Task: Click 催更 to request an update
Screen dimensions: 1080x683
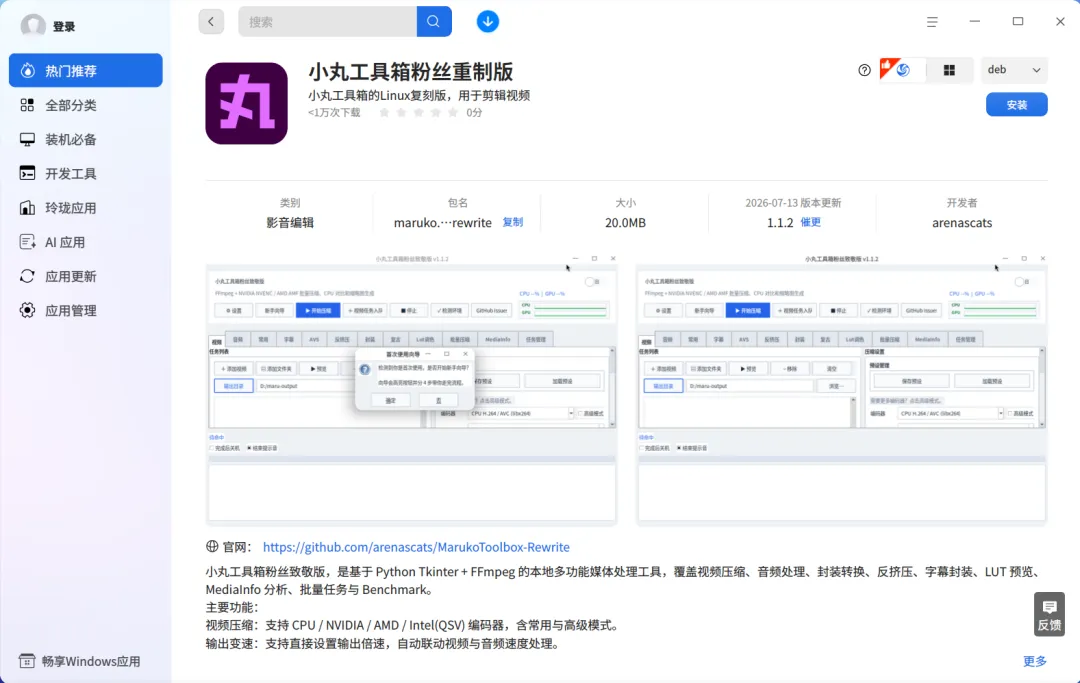Action: coord(811,222)
